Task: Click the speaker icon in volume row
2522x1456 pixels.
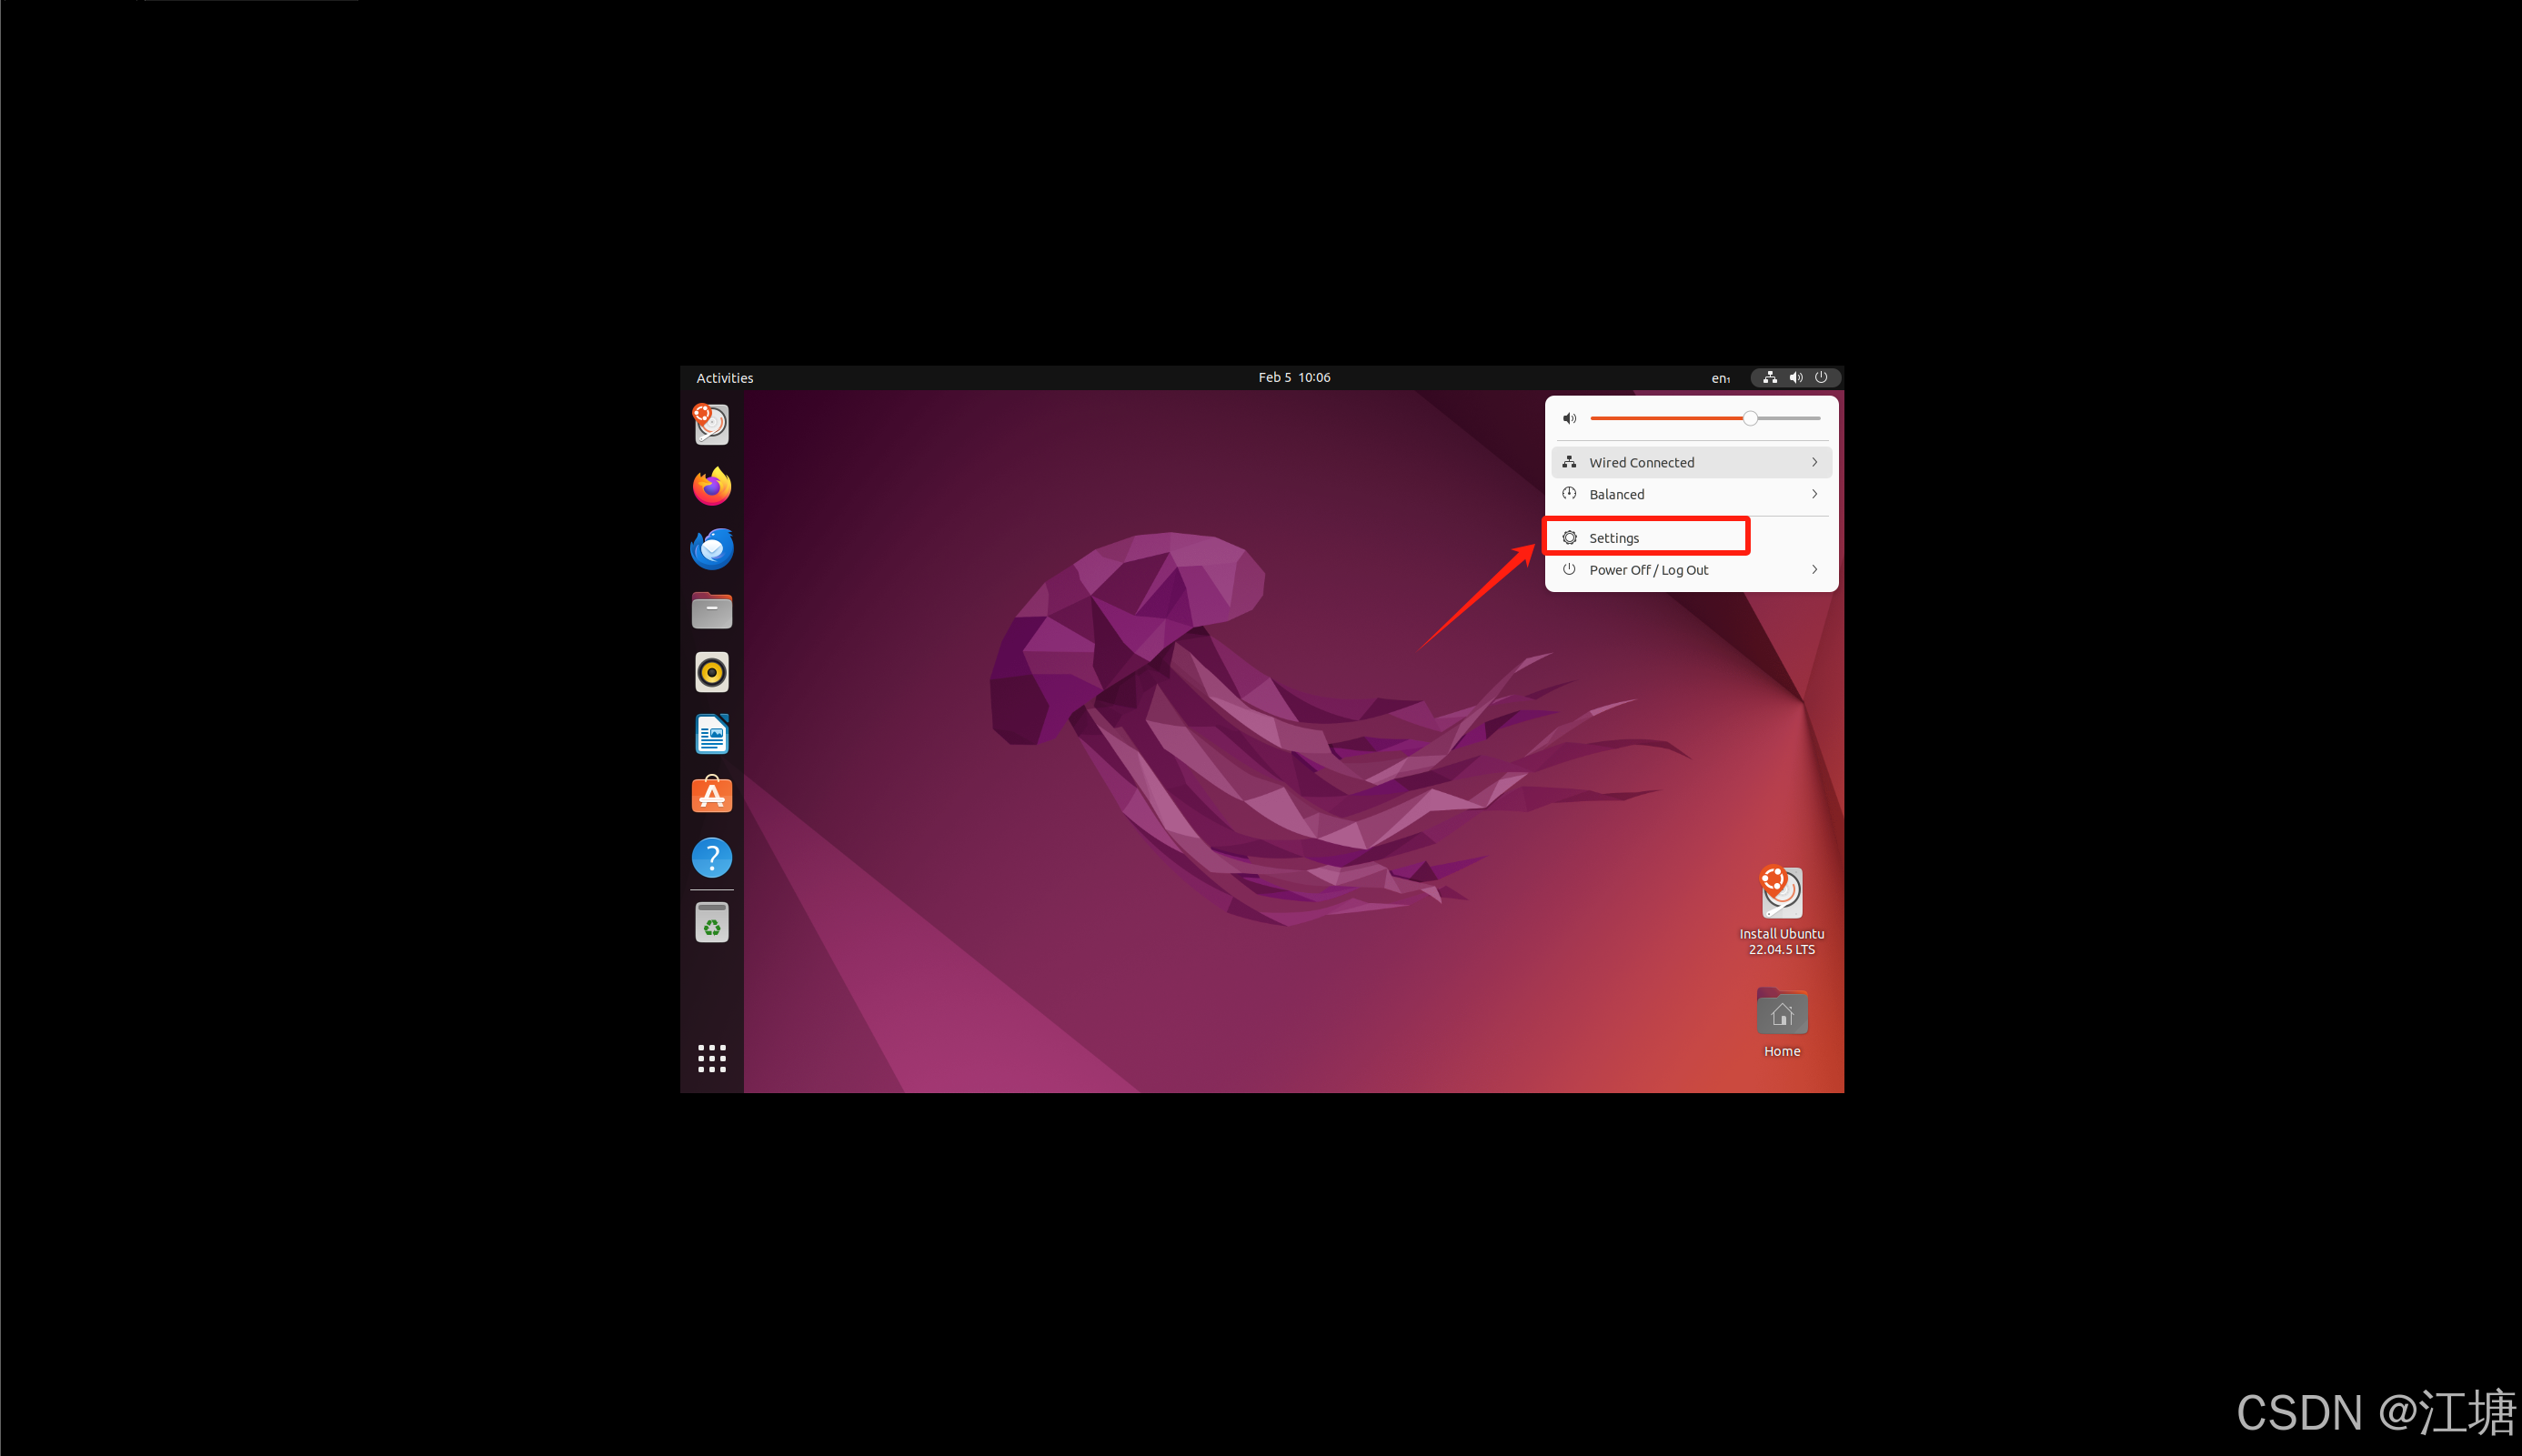Action: [1570, 418]
